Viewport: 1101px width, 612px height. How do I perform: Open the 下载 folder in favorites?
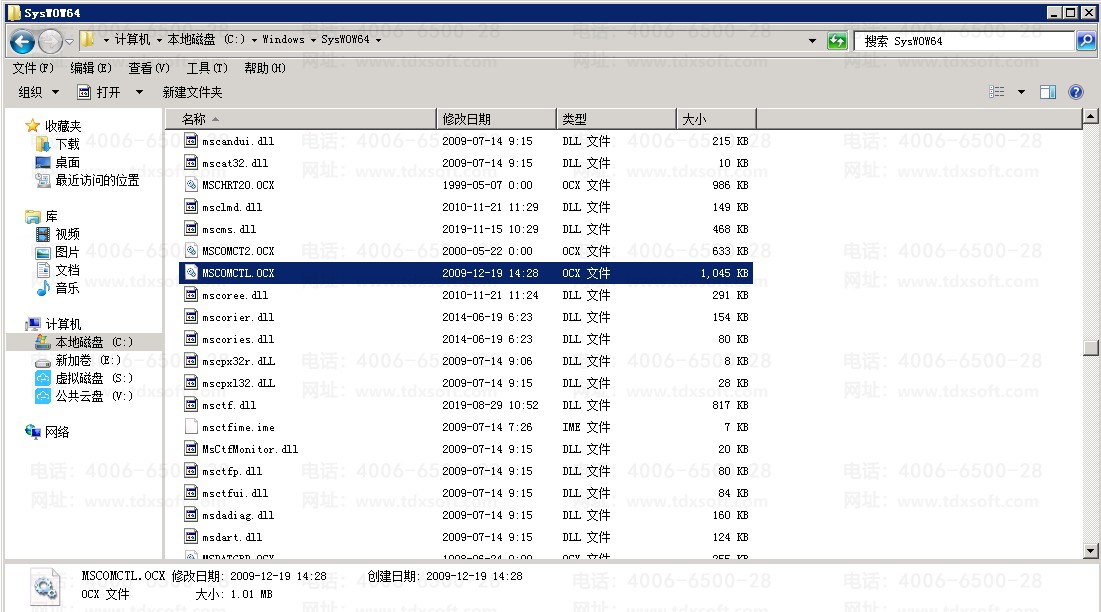point(67,144)
